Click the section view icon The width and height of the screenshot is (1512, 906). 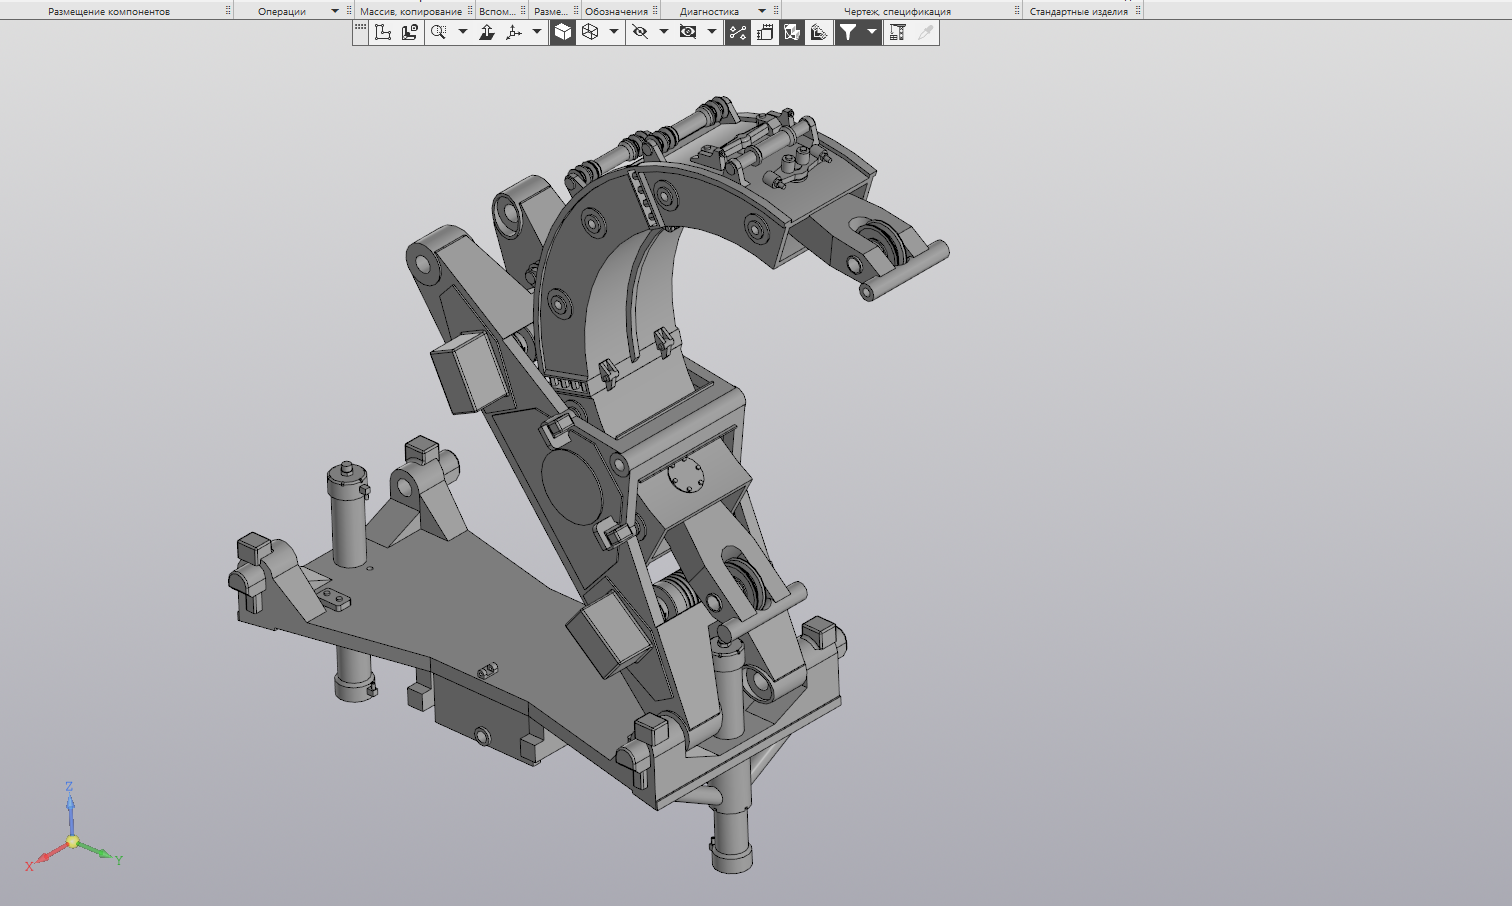tap(819, 32)
